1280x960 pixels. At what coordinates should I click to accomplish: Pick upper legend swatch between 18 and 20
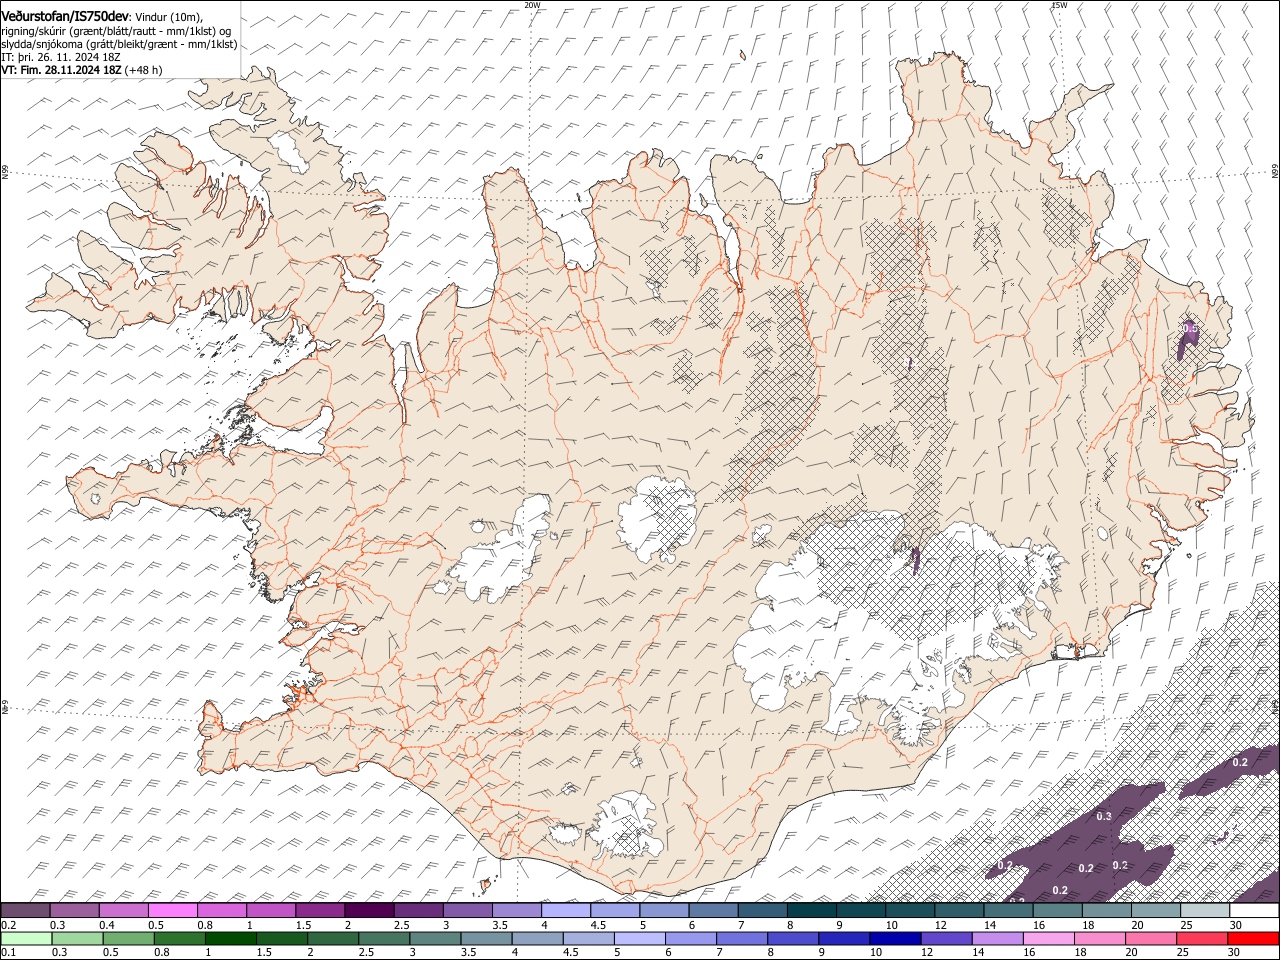[1107, 911]
